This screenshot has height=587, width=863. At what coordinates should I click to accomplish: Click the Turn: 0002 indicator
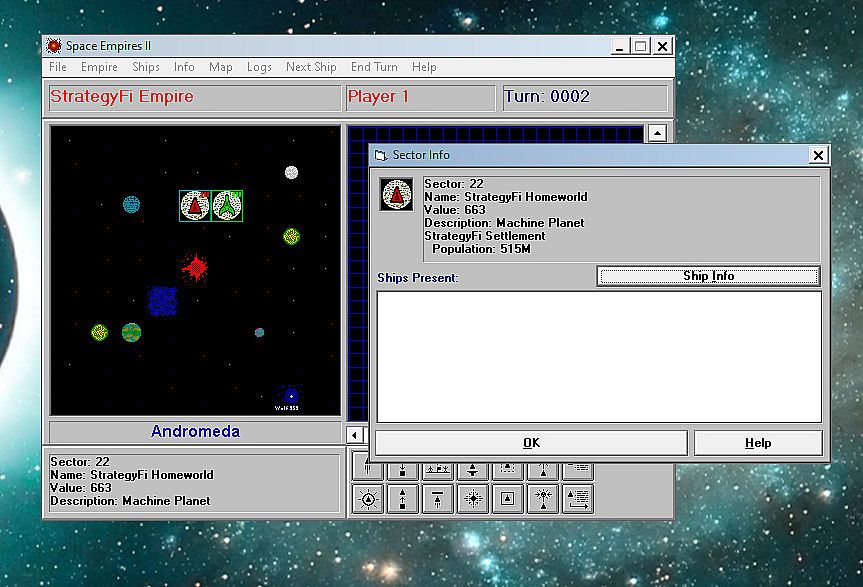click(x=547, y=96)
